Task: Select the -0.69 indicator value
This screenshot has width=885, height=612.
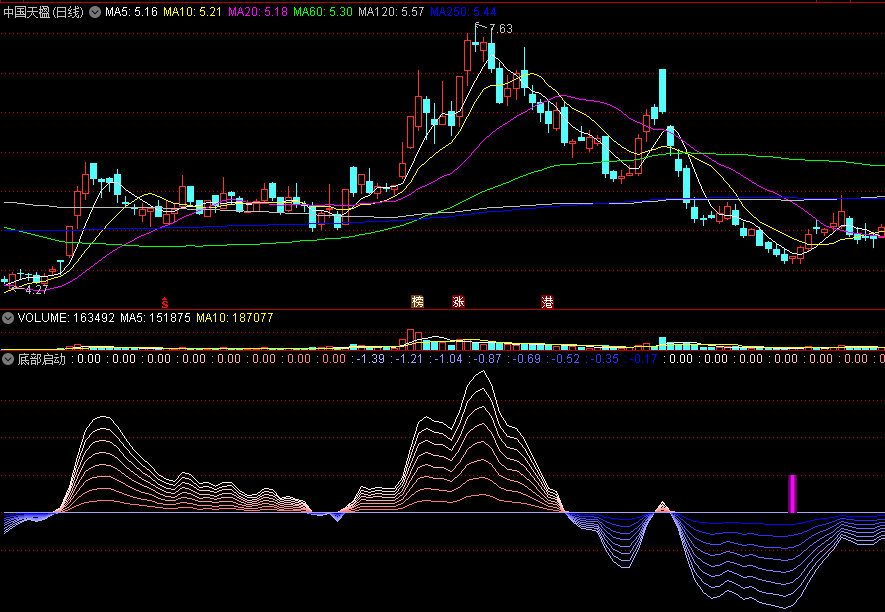Action: click(x=526, y=359)
